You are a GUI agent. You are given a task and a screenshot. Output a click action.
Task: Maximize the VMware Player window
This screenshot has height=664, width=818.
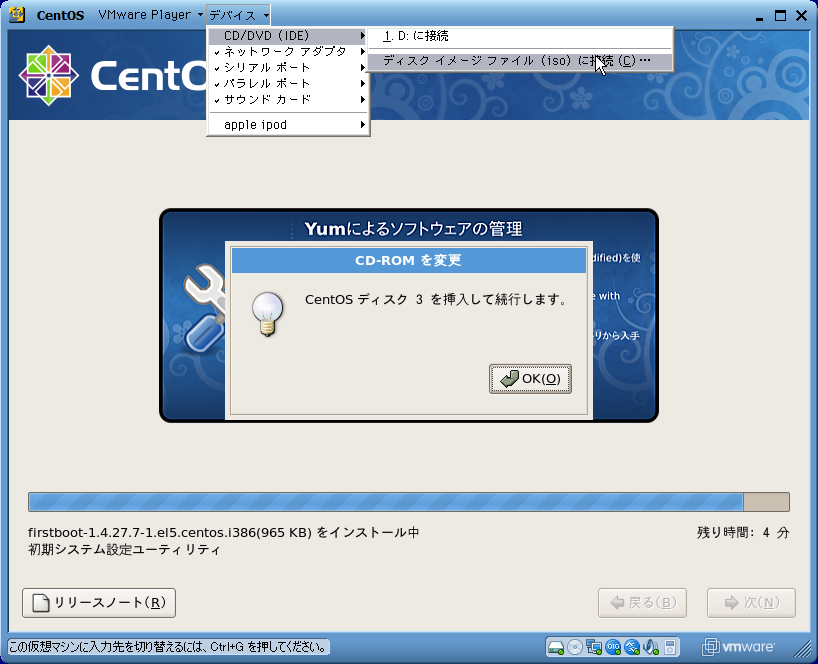[x=780, y=16]
